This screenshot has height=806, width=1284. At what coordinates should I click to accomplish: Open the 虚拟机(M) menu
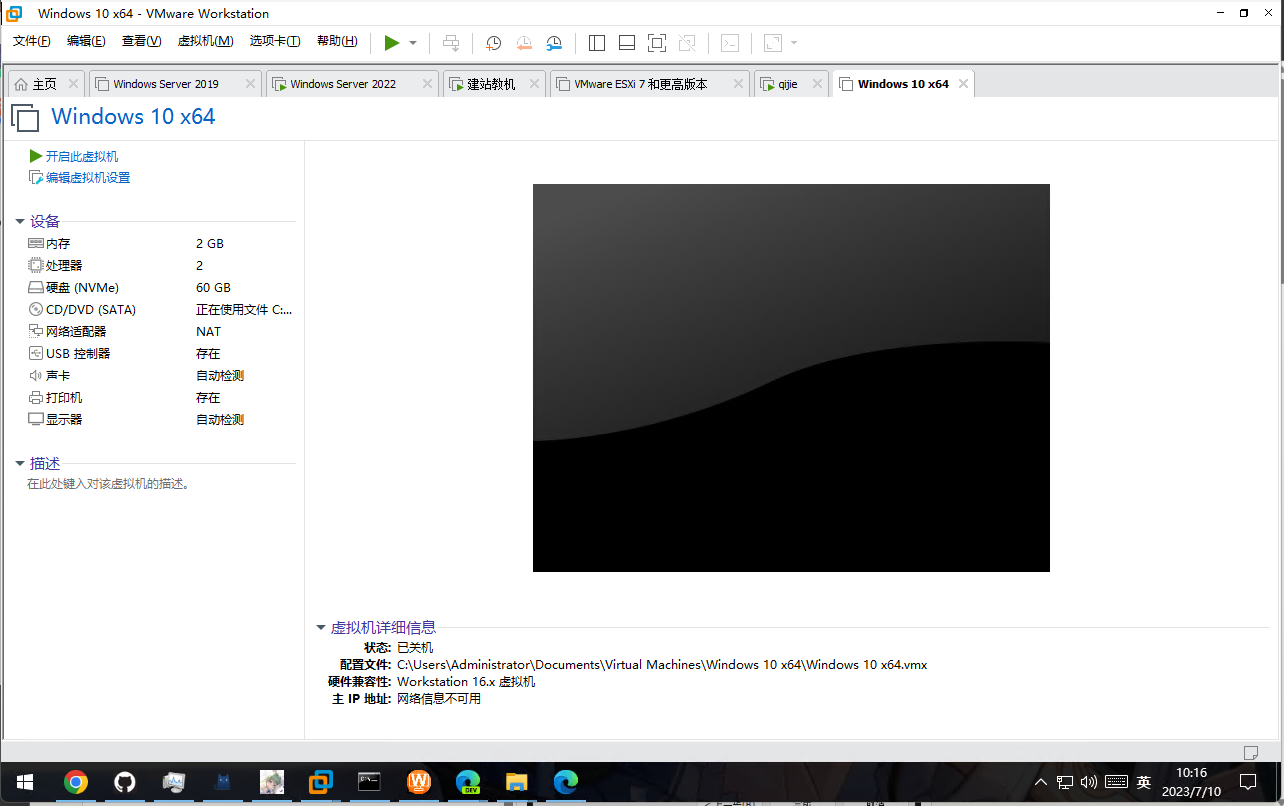click(x=205, y=41)
